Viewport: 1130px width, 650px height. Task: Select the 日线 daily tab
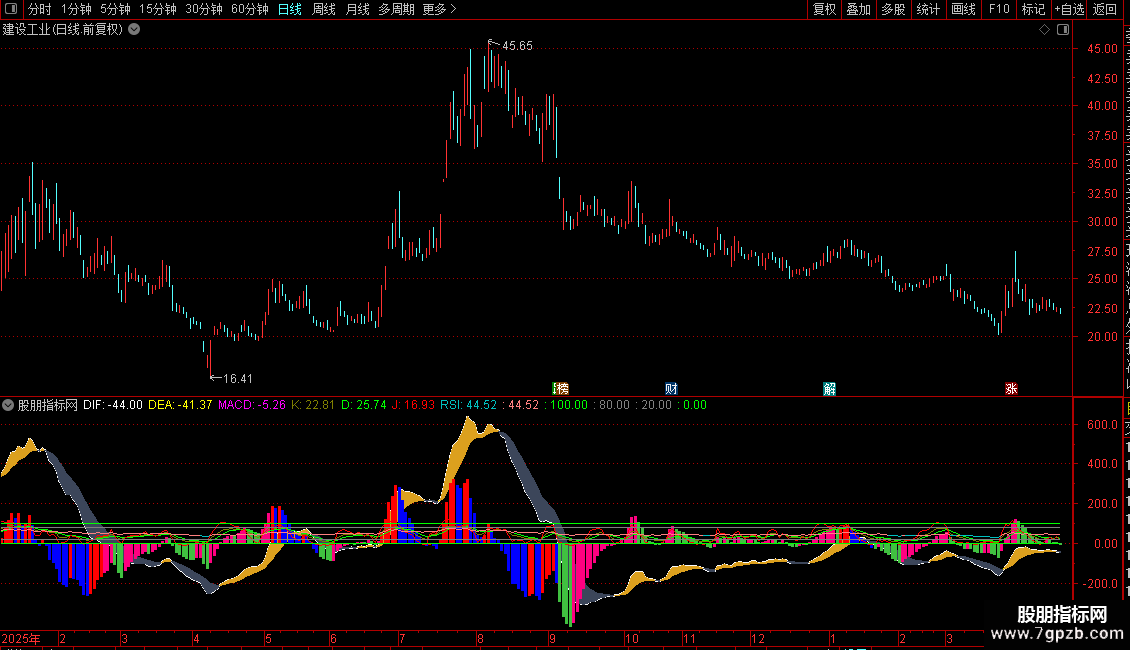point(290,9)
